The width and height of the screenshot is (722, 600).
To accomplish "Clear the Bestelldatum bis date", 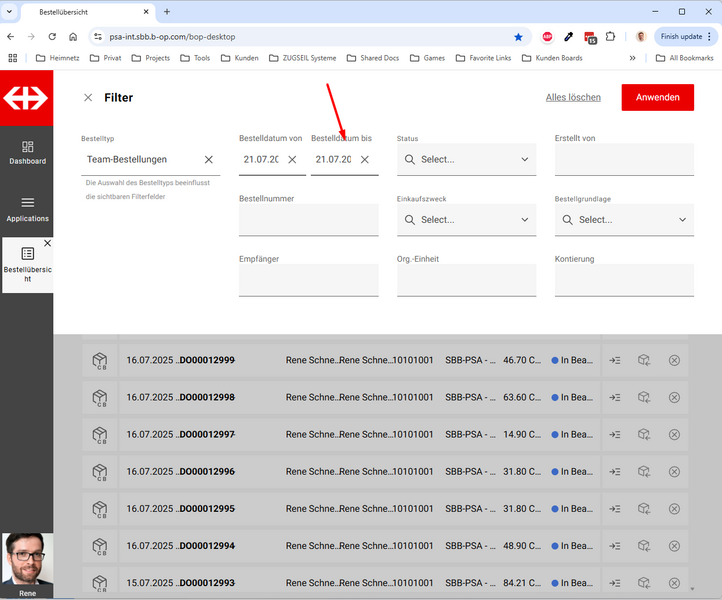I will coord(364,160).
